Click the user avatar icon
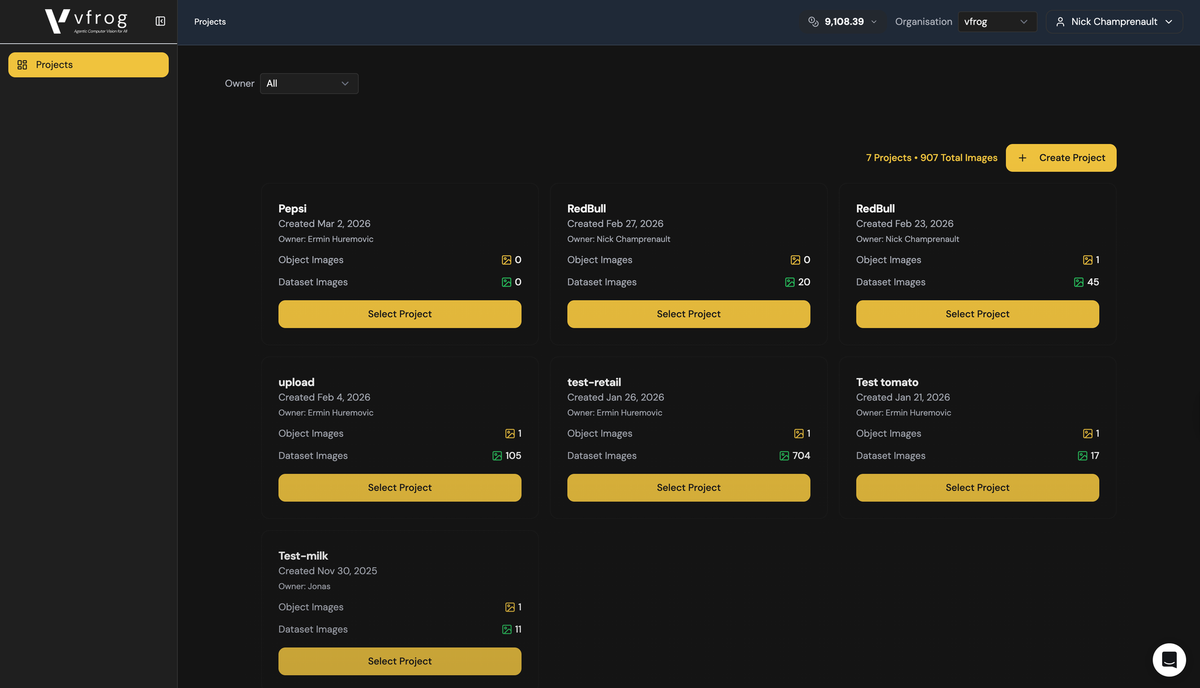The image size is (1200, 688). click(1060, 21)
